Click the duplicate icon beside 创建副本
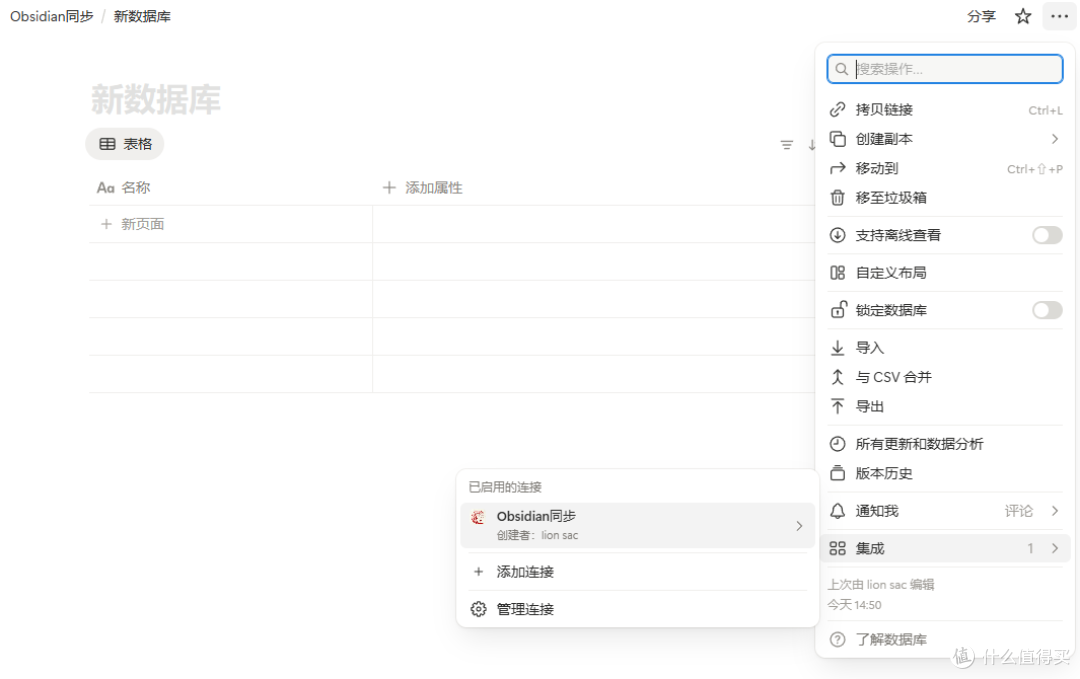The width and height of the screenshot is (1080, 679). pyautogui.click(x=838, y=139)
